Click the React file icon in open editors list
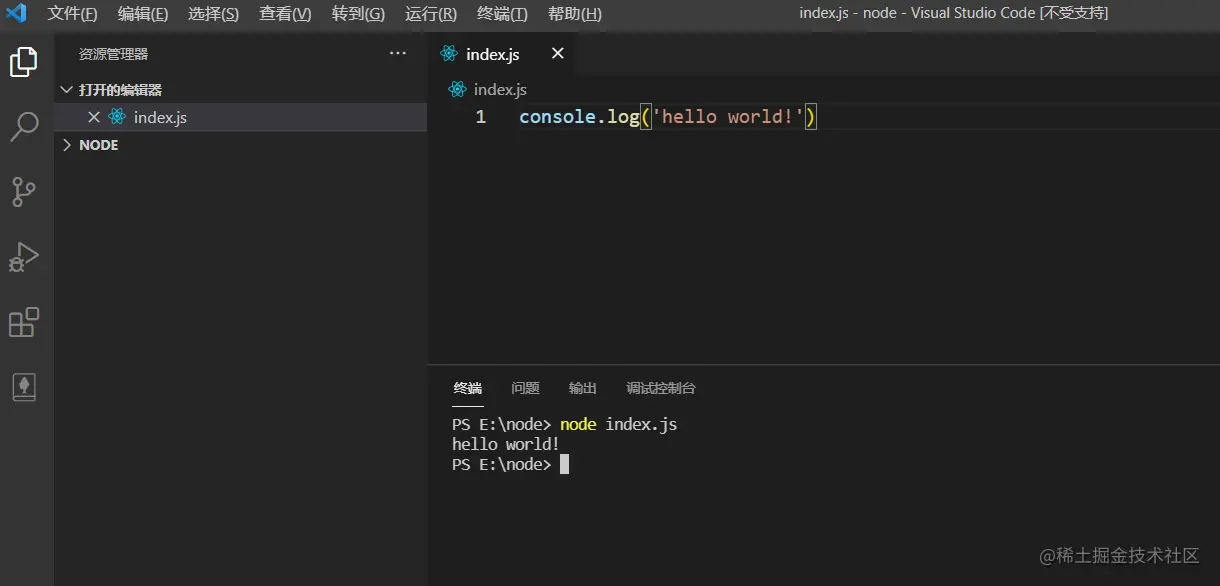Image resolution: width=1220 pixels, height=586 pixels. [117, 117]
